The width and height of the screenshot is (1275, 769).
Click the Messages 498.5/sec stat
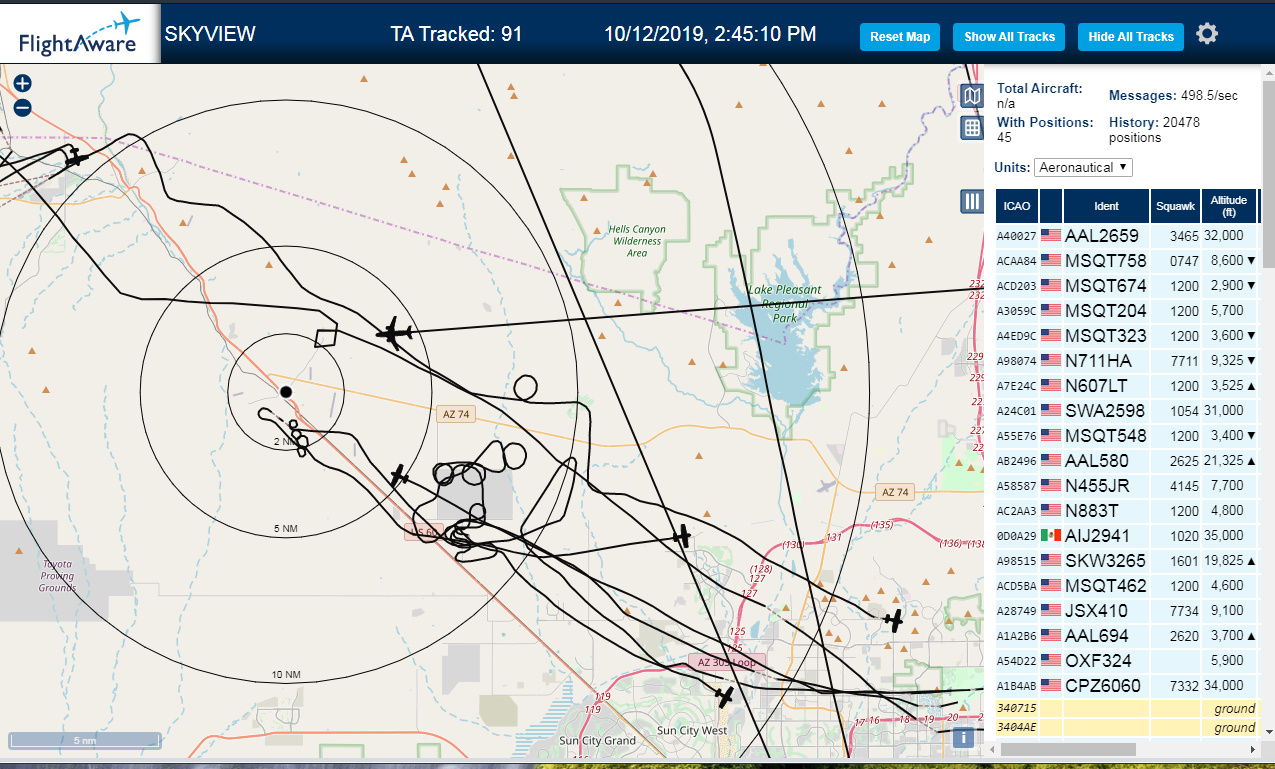click(1174, 95)
